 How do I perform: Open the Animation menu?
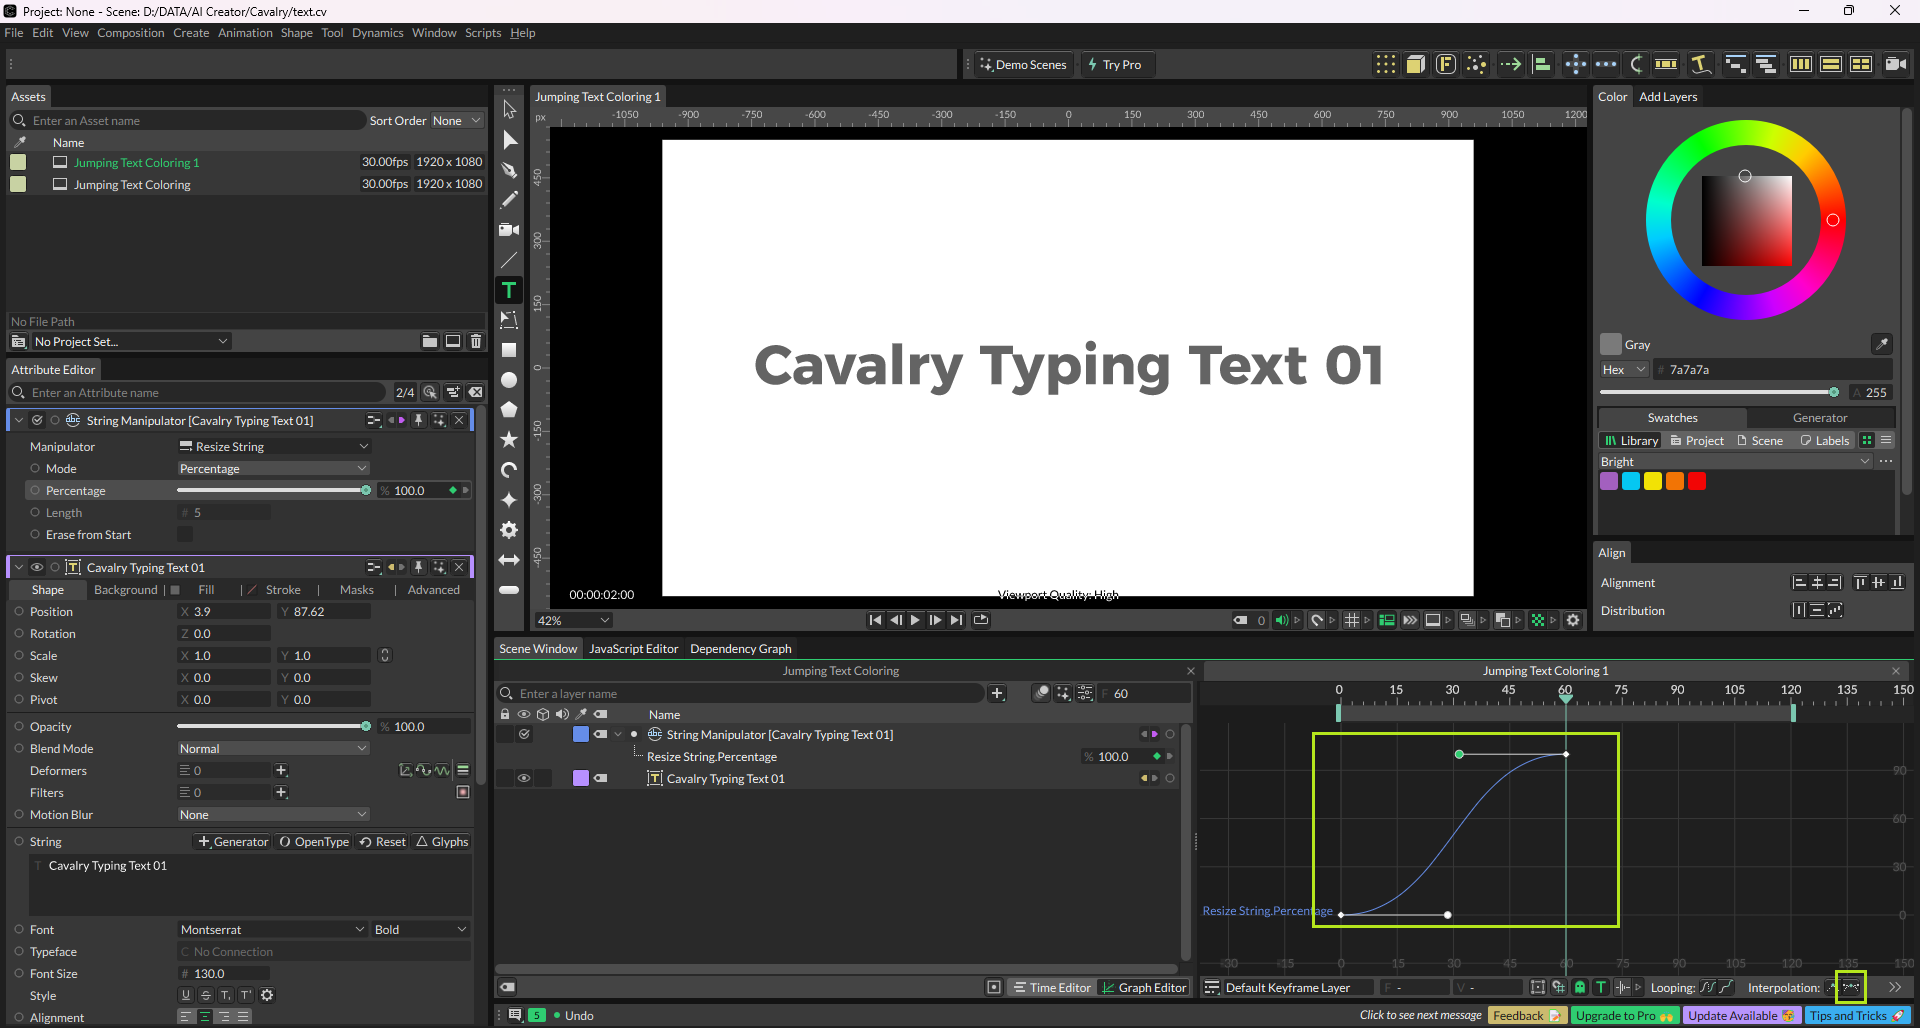coord(245,33)
